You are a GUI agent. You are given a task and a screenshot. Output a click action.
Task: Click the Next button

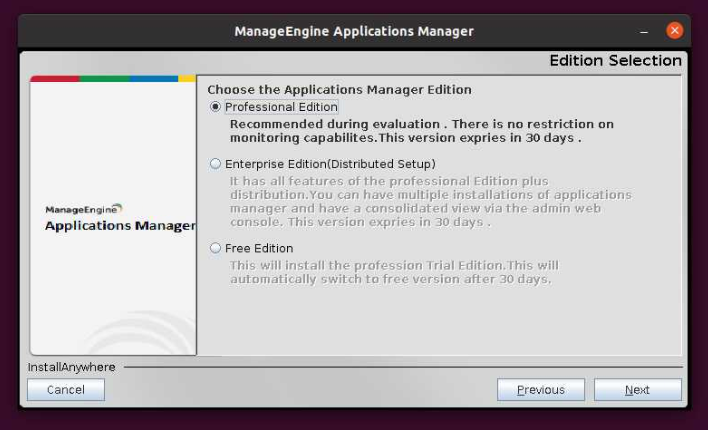pyautogui.click(x=637, y=390)
